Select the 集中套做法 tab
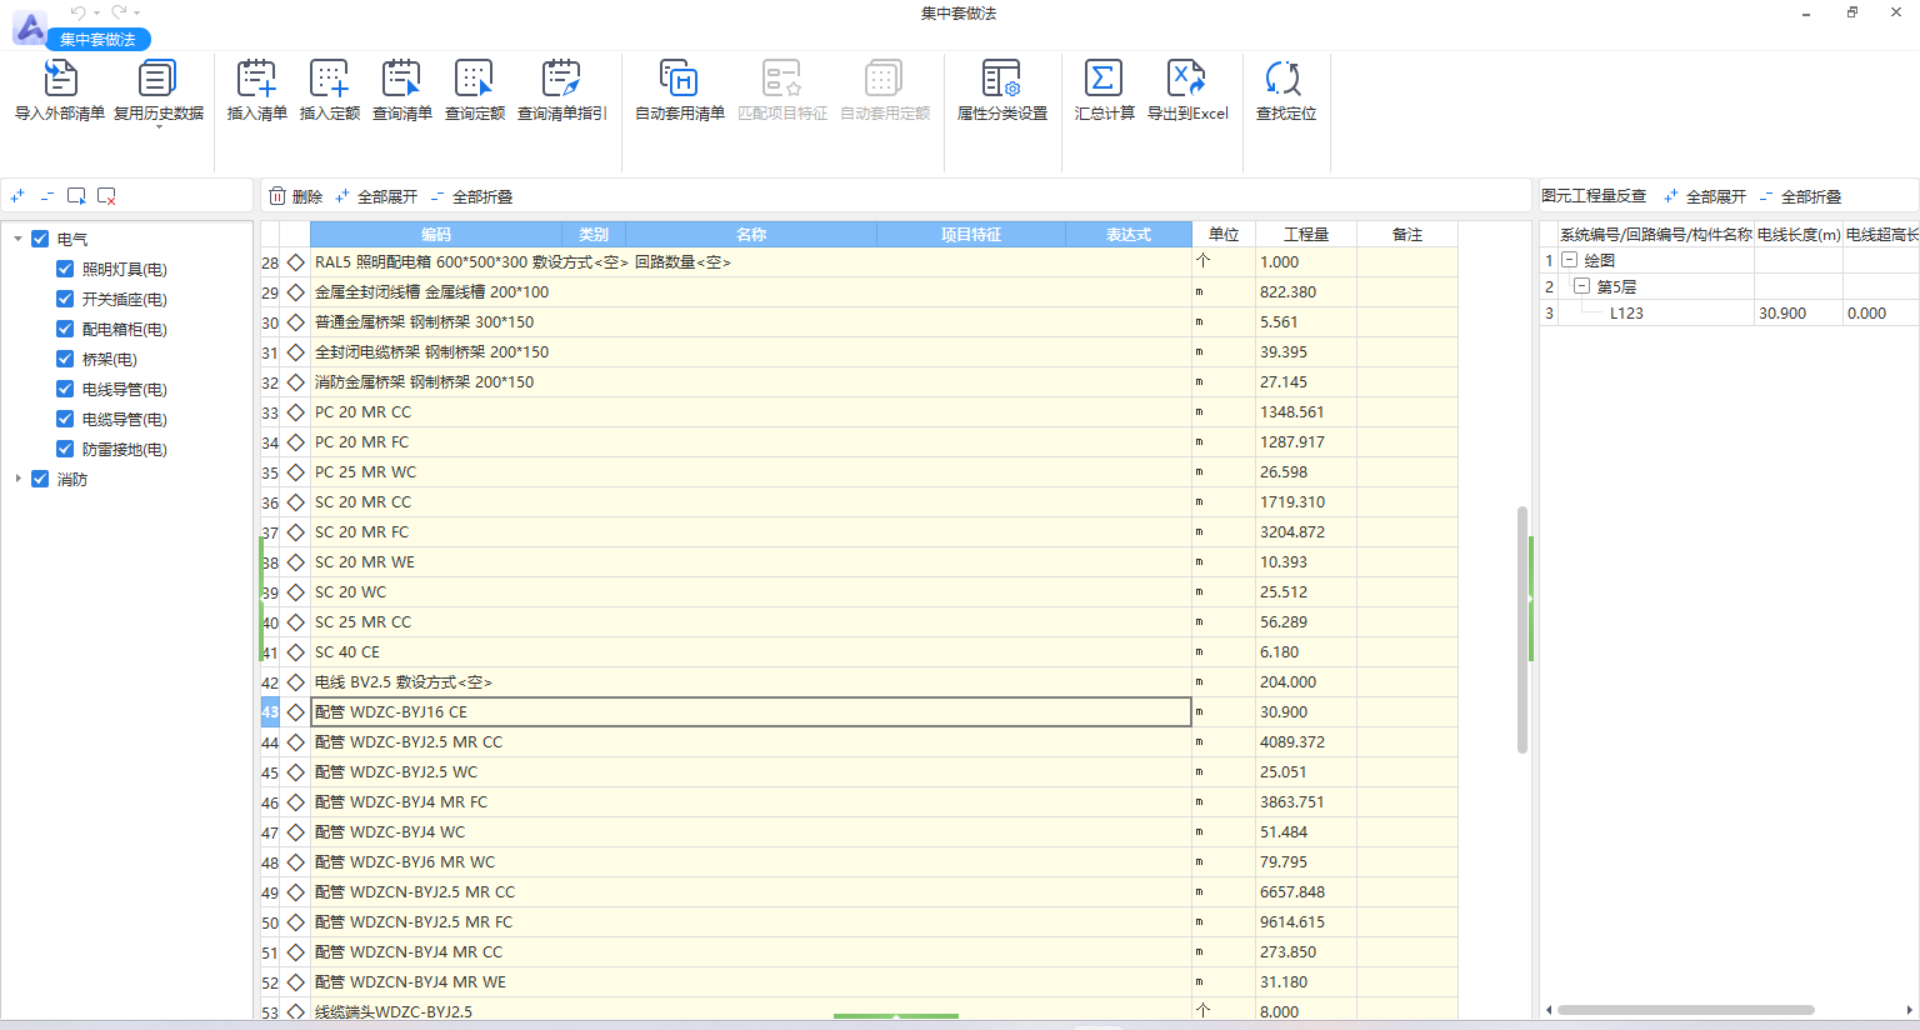 tap(98, 39)
